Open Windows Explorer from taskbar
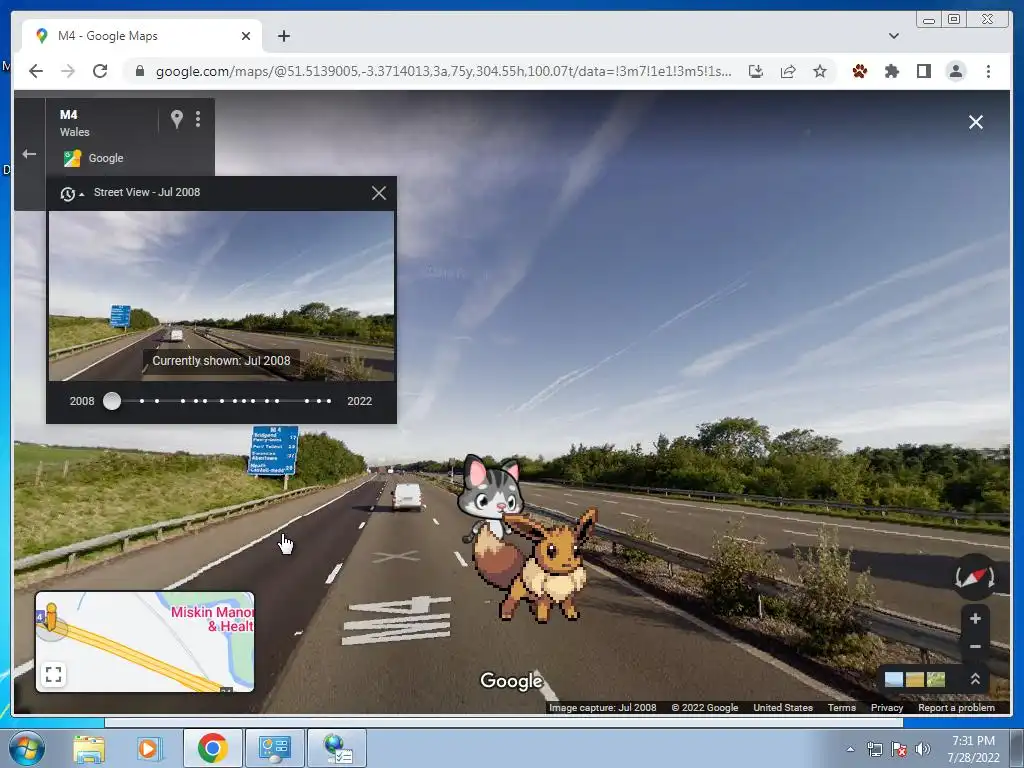The width and height of the screenshot is (1024, 768). [88, 748]
